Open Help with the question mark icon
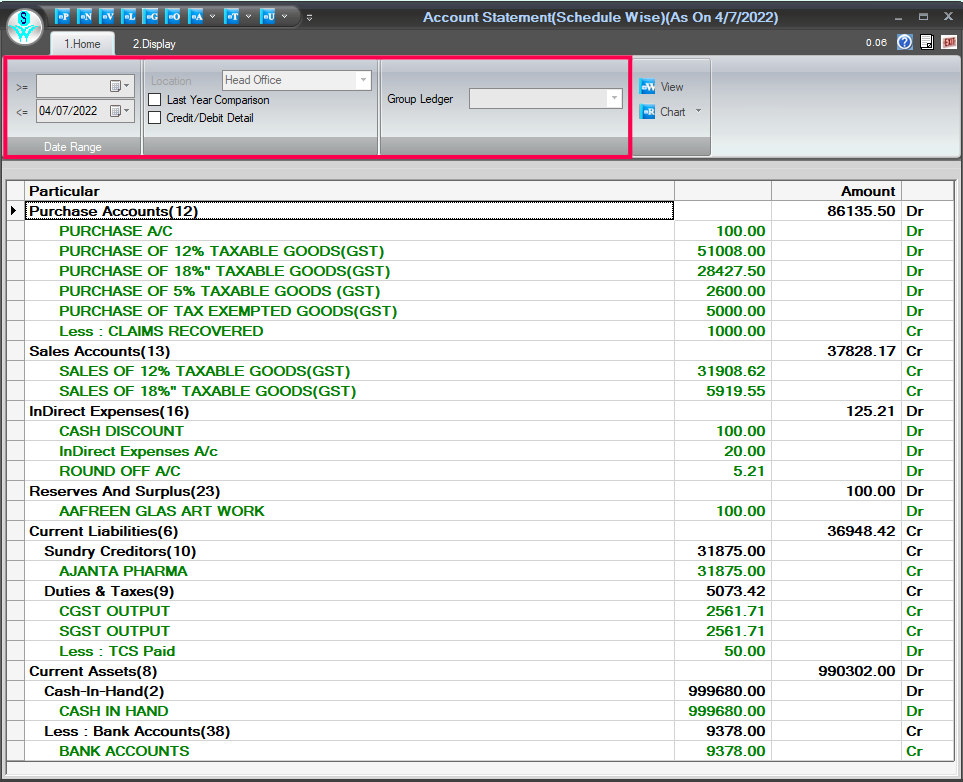This screenshot has width=963, height=782. point(905,44)
